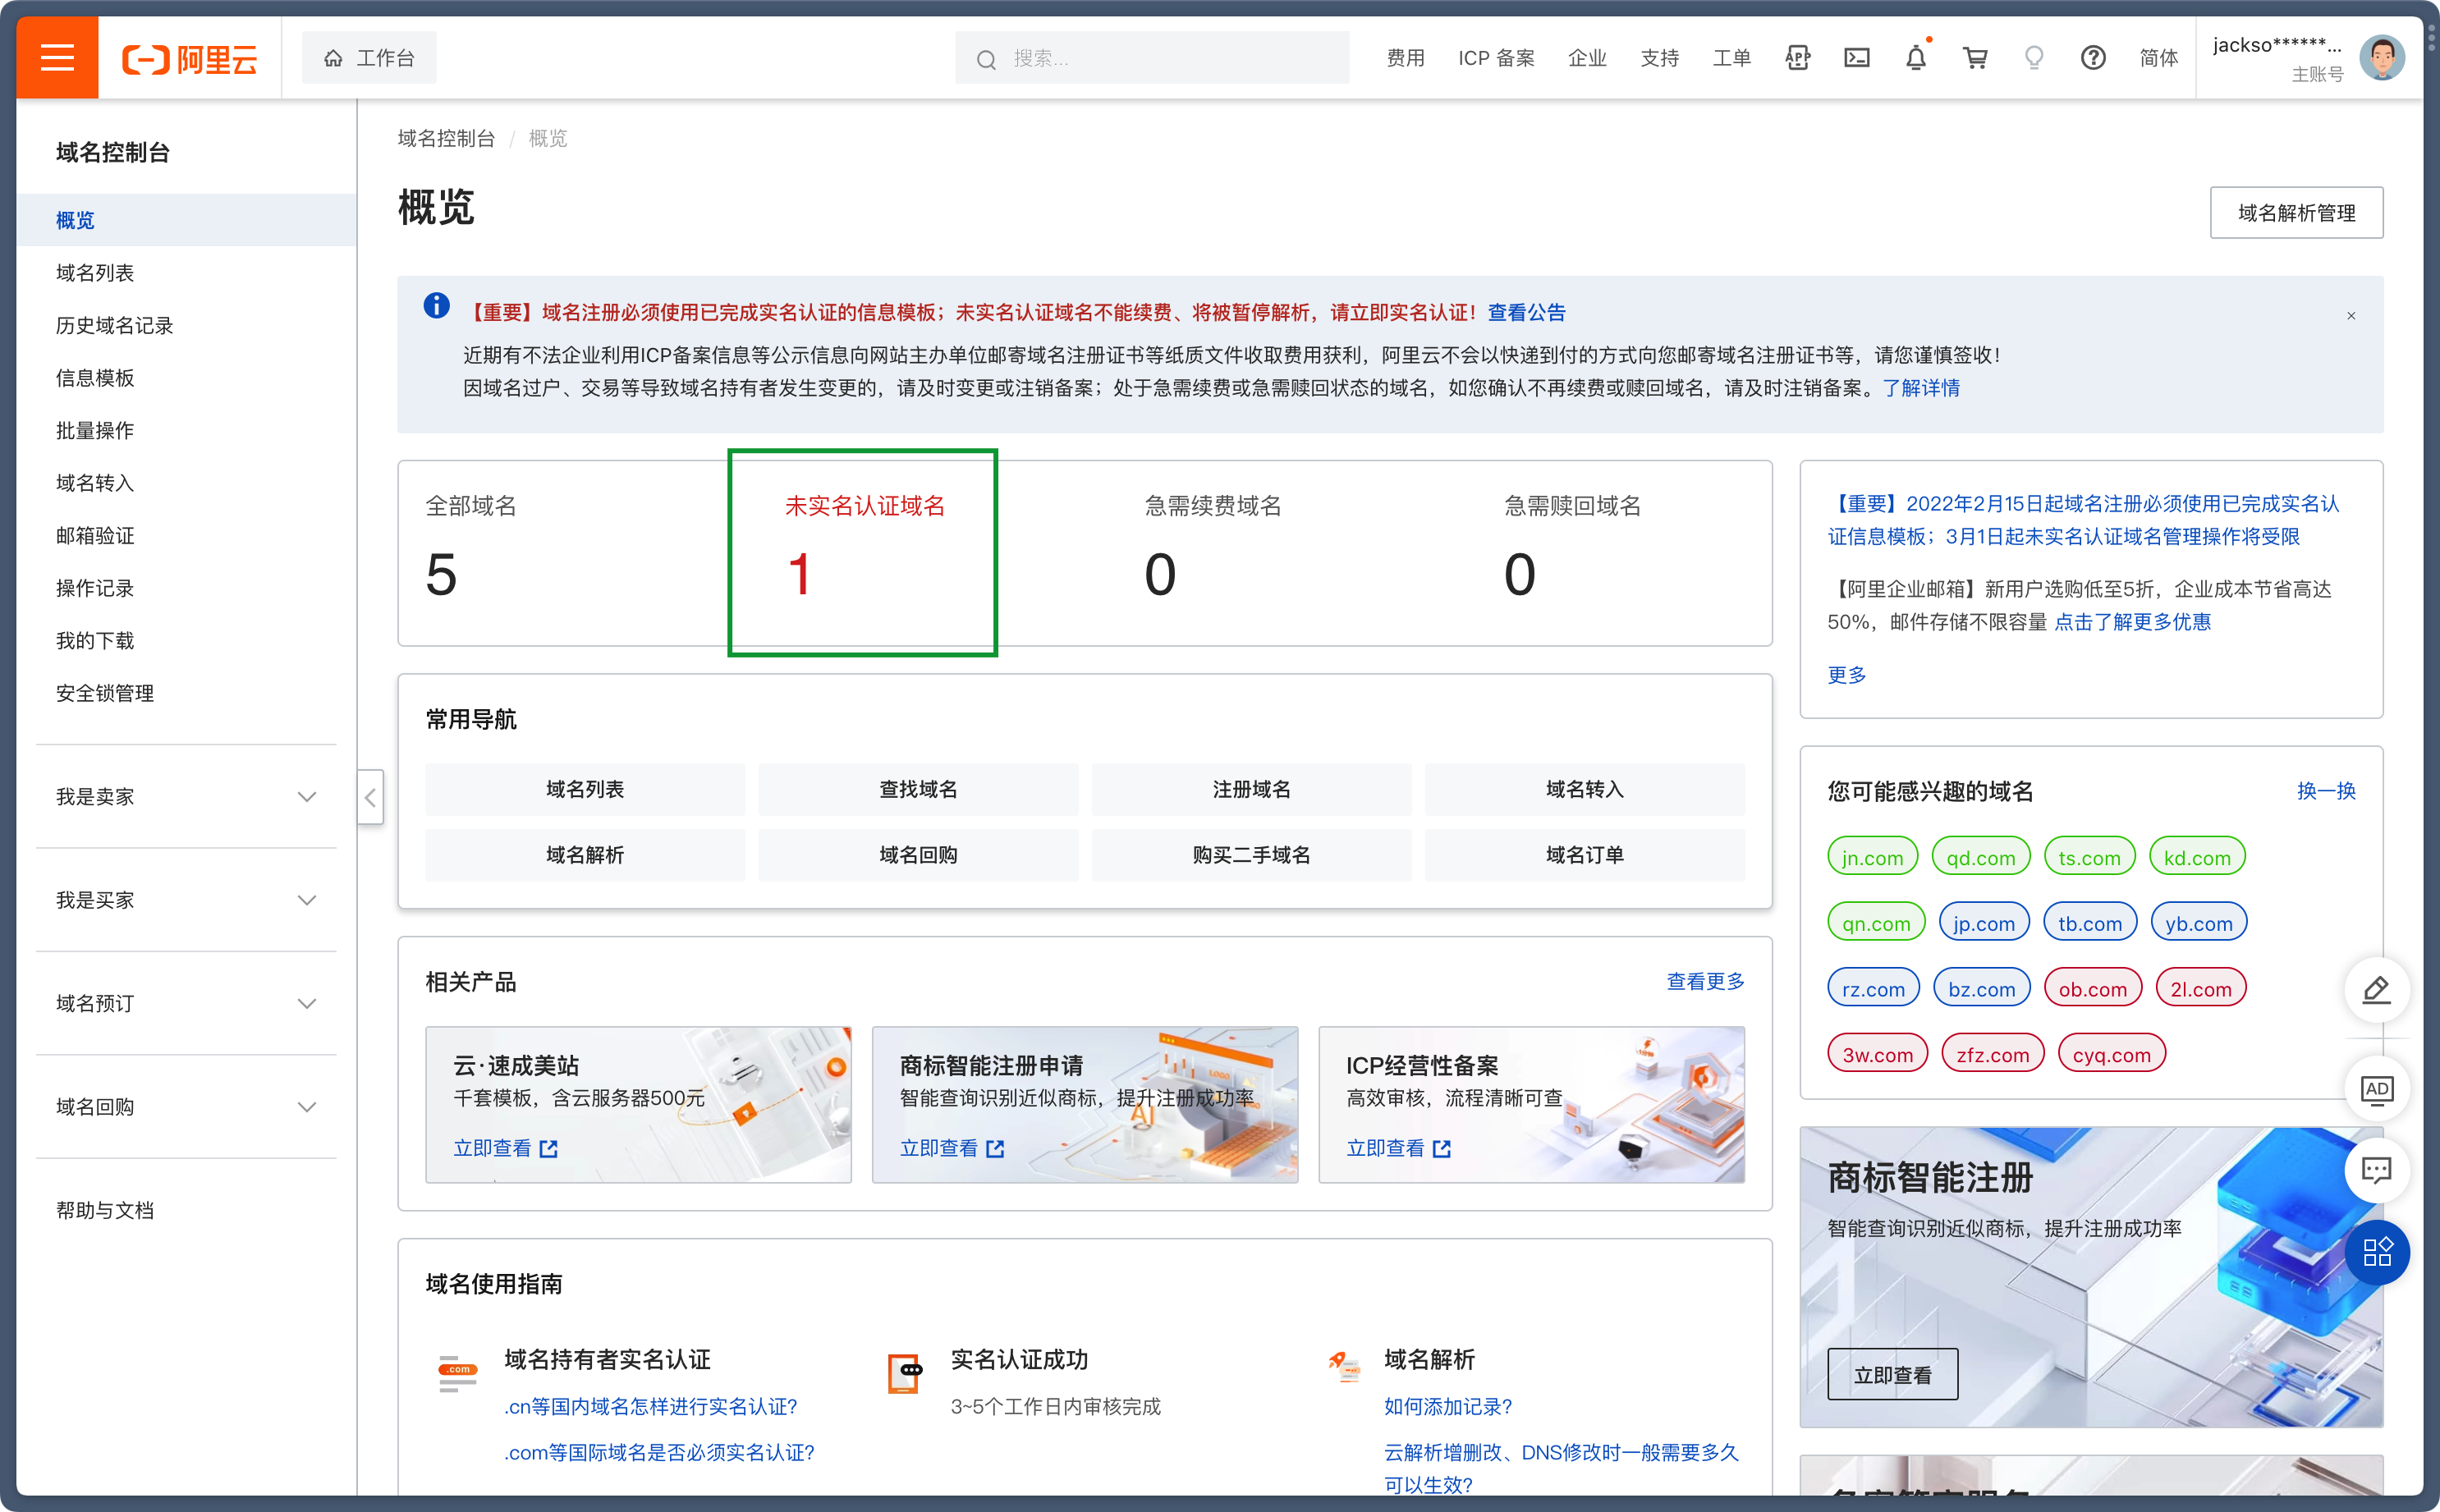Launch Cloud Shell terminal icon
Image resolution: width=2440 pixels, height=1512 pixels.
[x=1857, y=58]
